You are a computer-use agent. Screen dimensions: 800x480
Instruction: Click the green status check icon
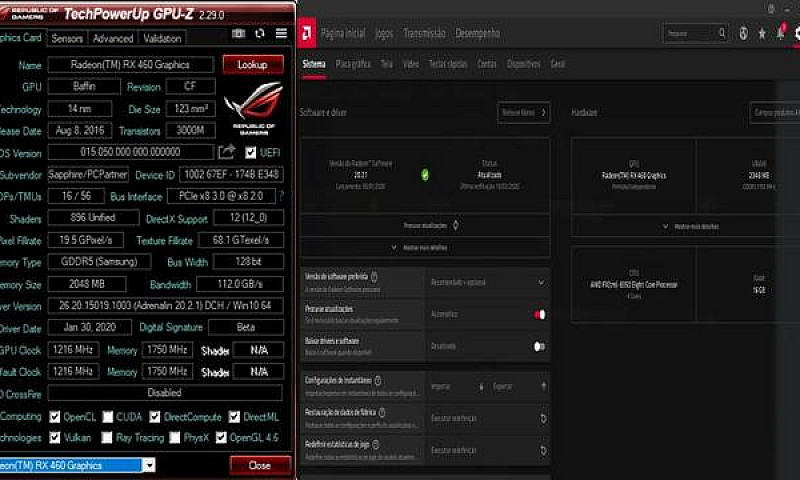[425, 175]
